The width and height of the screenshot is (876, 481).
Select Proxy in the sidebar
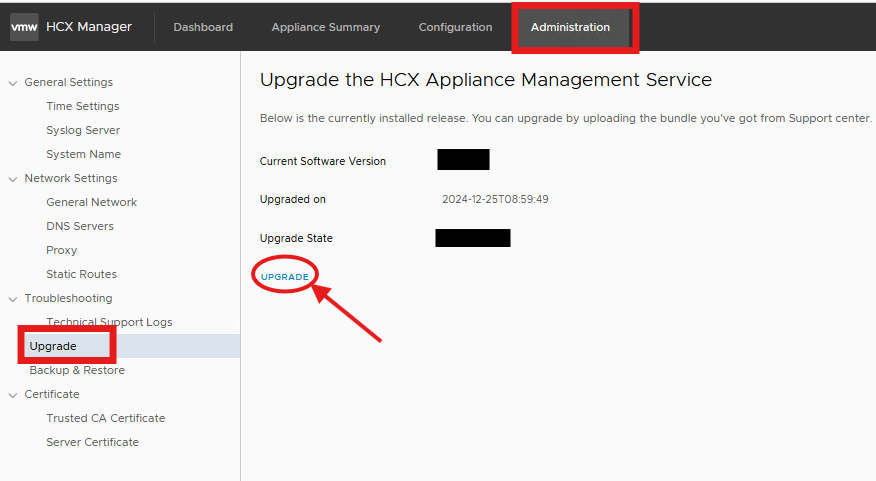click(61, 250)
